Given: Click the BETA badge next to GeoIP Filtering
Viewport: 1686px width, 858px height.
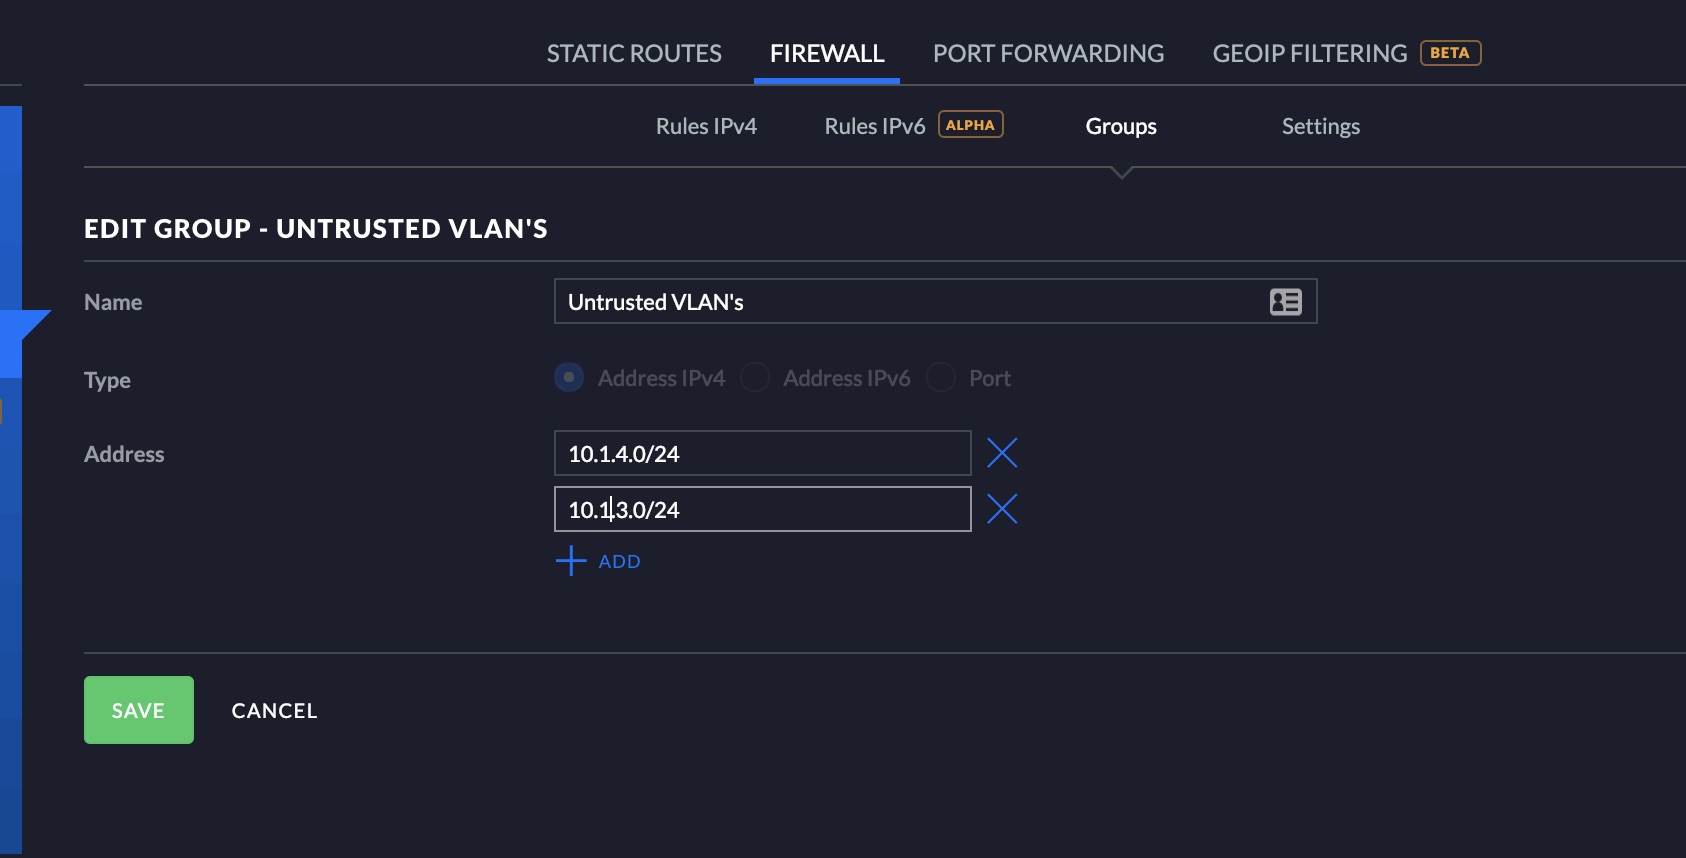Looking at the screenshot, I should tap(1450, 53).
